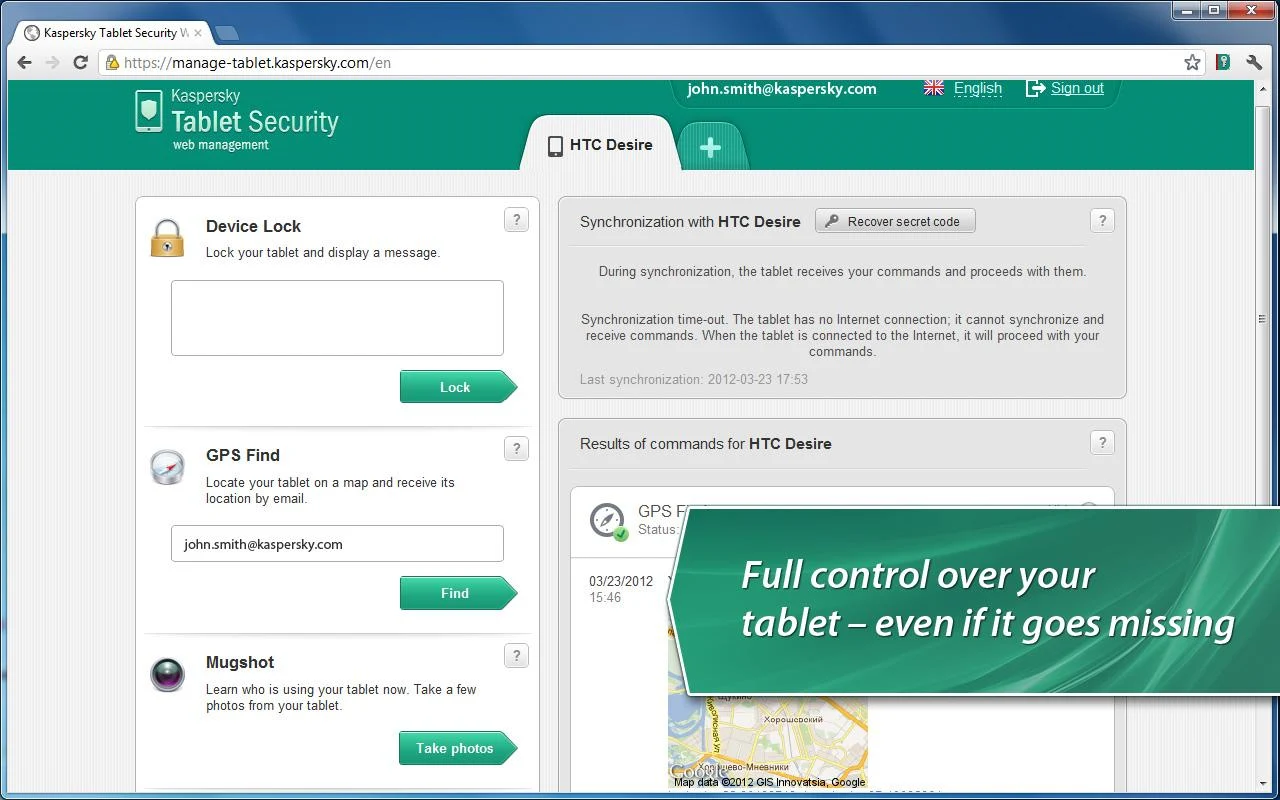Click the Sign out link

click(1077, 88)
